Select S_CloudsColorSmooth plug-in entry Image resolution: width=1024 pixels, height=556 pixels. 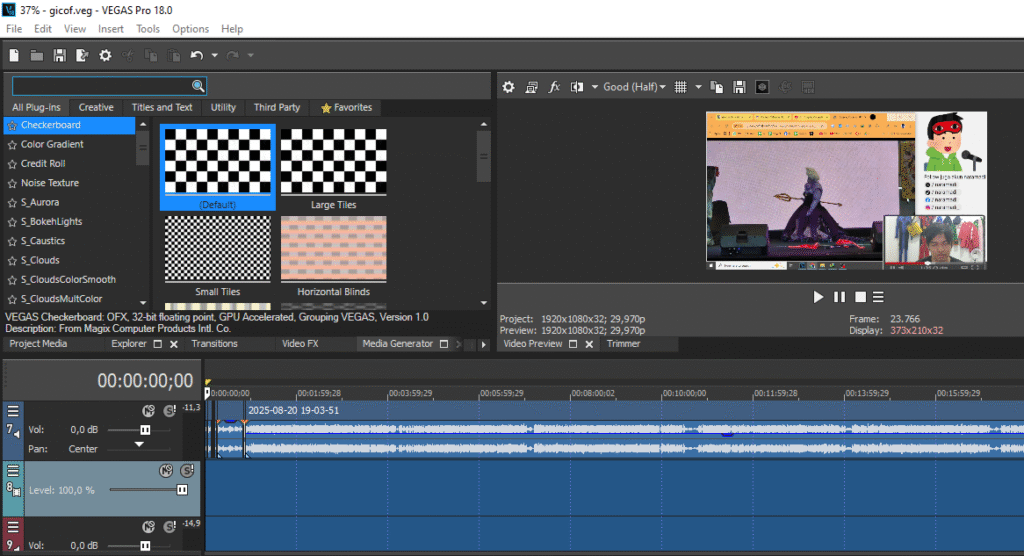click(x=68, y=279)
